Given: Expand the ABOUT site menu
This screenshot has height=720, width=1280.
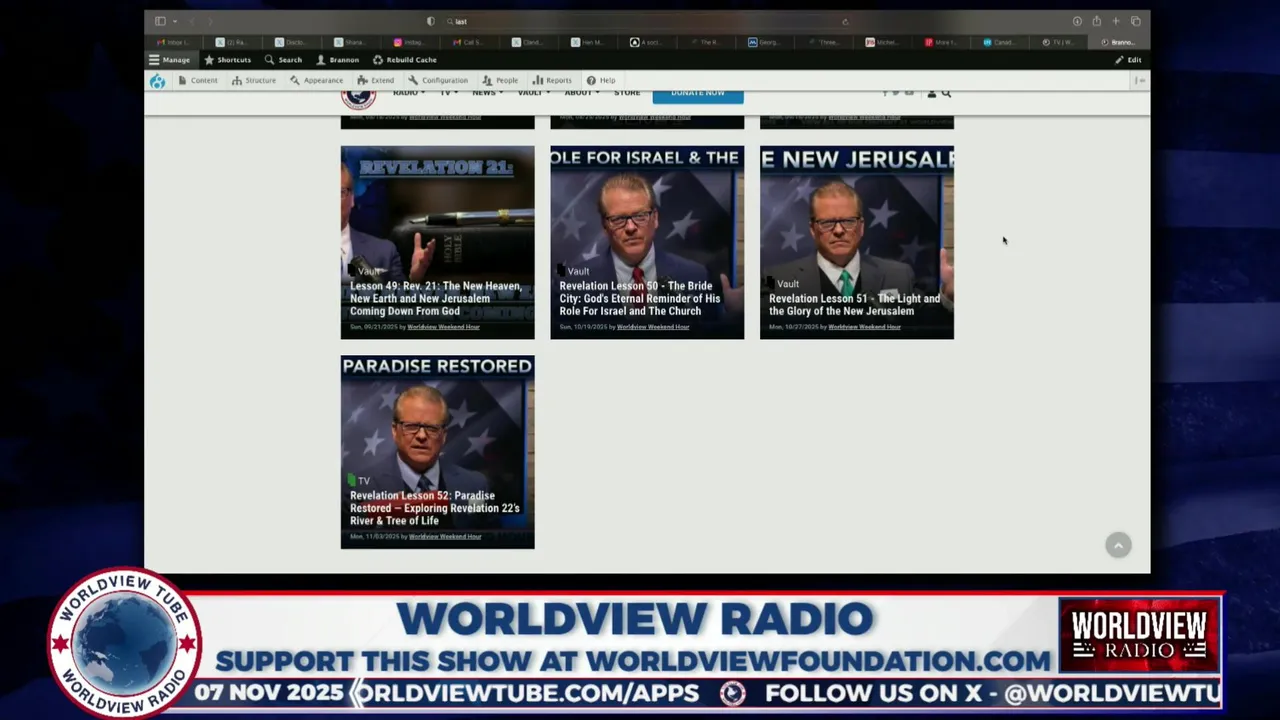Looking at the screenshot, I should (581, 93).
